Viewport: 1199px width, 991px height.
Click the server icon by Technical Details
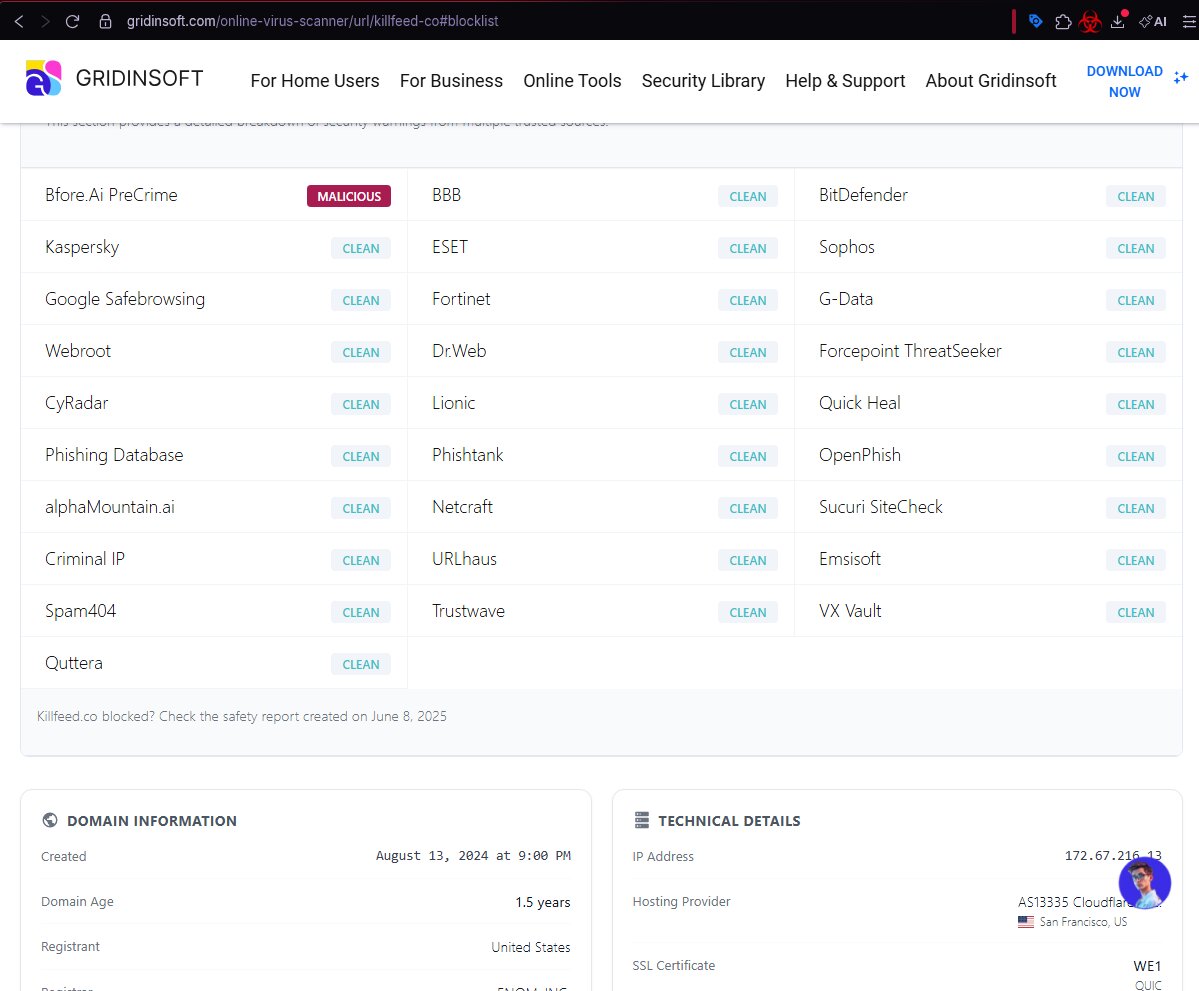642,820
